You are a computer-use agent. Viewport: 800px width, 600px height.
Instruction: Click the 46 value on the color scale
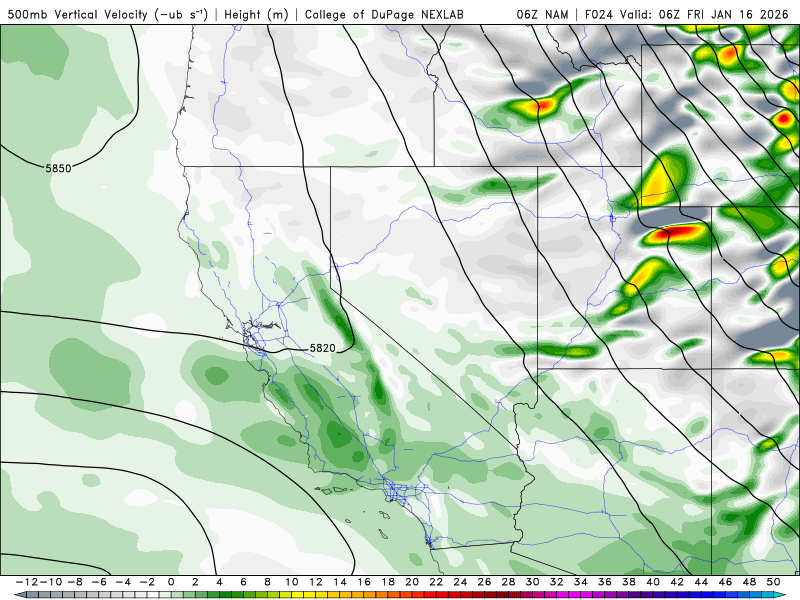[x=725, y=582]
